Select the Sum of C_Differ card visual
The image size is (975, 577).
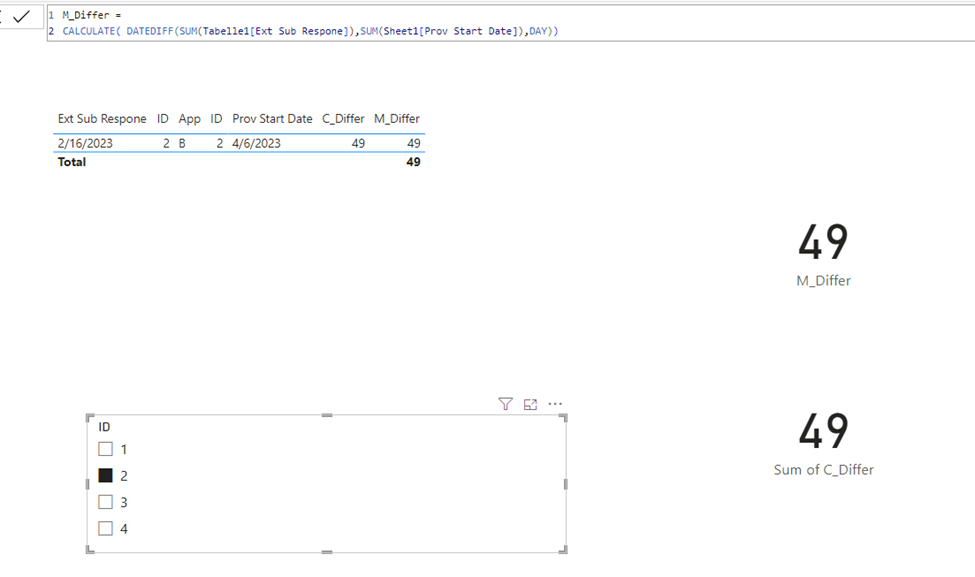[823, 444]
